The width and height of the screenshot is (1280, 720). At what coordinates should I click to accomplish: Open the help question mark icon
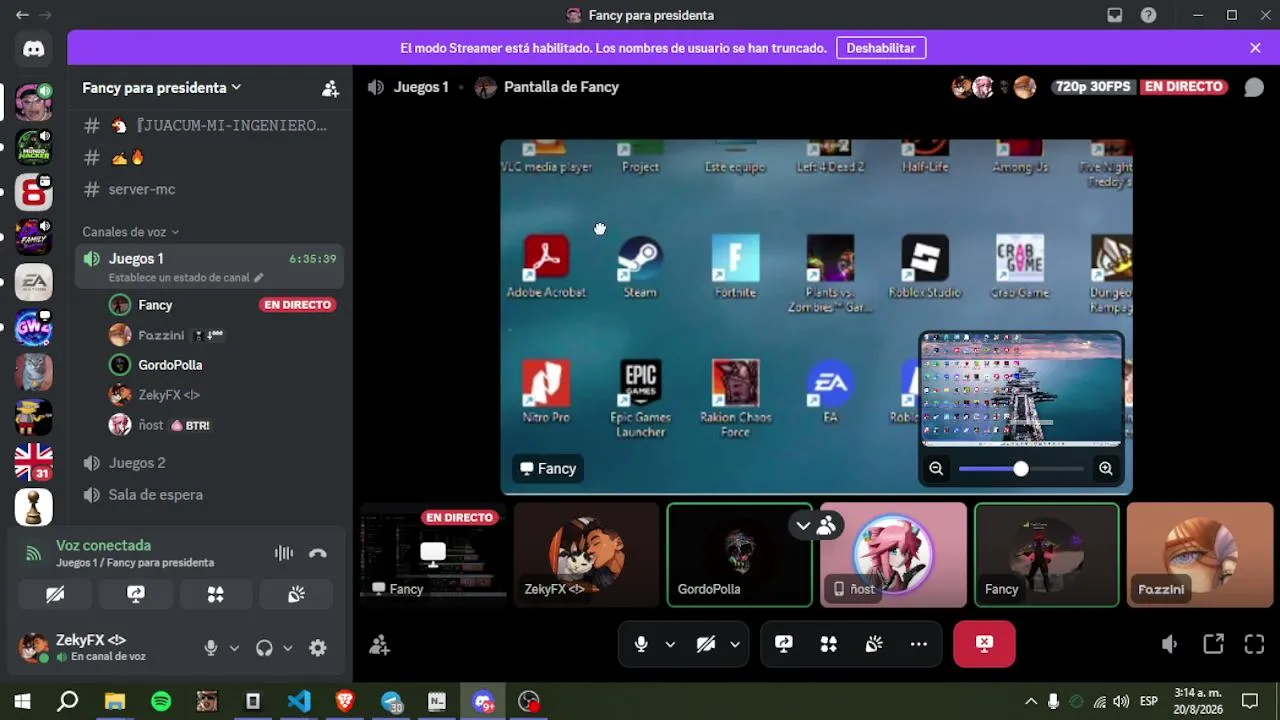[1149, 15]
